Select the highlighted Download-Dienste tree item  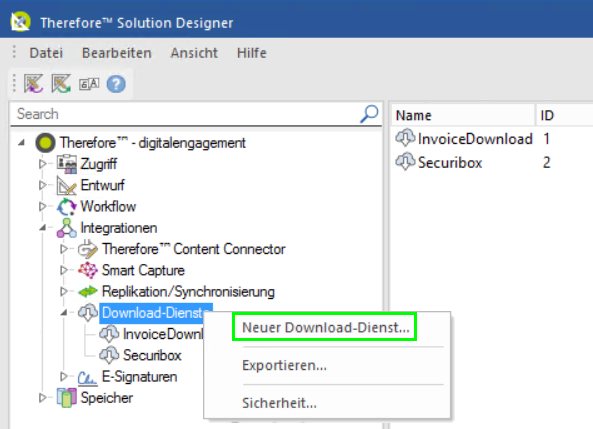tap(156, 313)
